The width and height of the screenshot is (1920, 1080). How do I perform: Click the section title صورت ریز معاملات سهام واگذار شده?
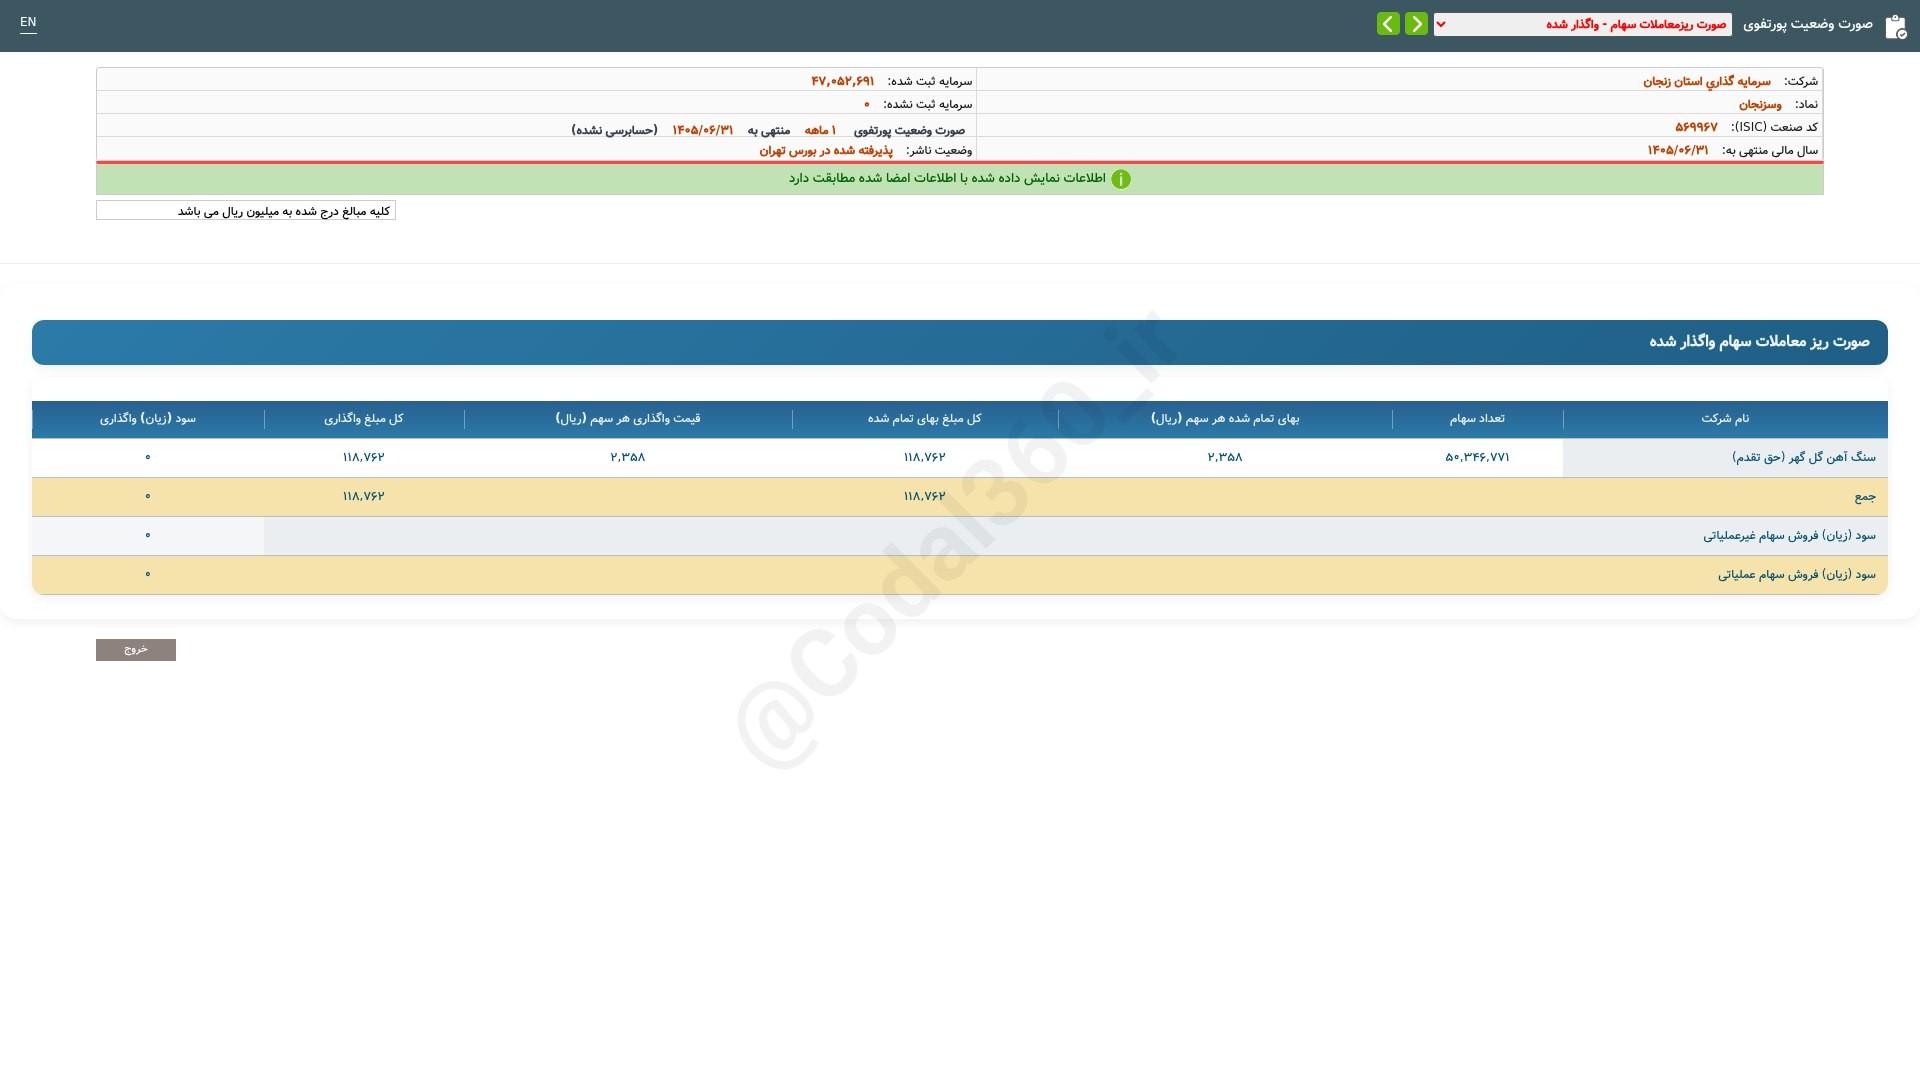(x=1759, y=342)
